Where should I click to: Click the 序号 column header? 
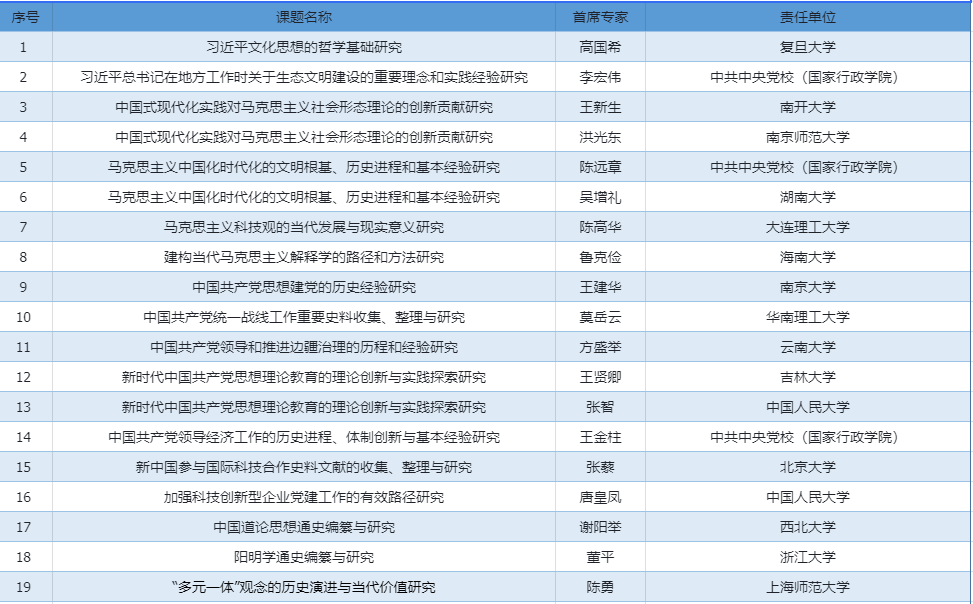(25, 17)
